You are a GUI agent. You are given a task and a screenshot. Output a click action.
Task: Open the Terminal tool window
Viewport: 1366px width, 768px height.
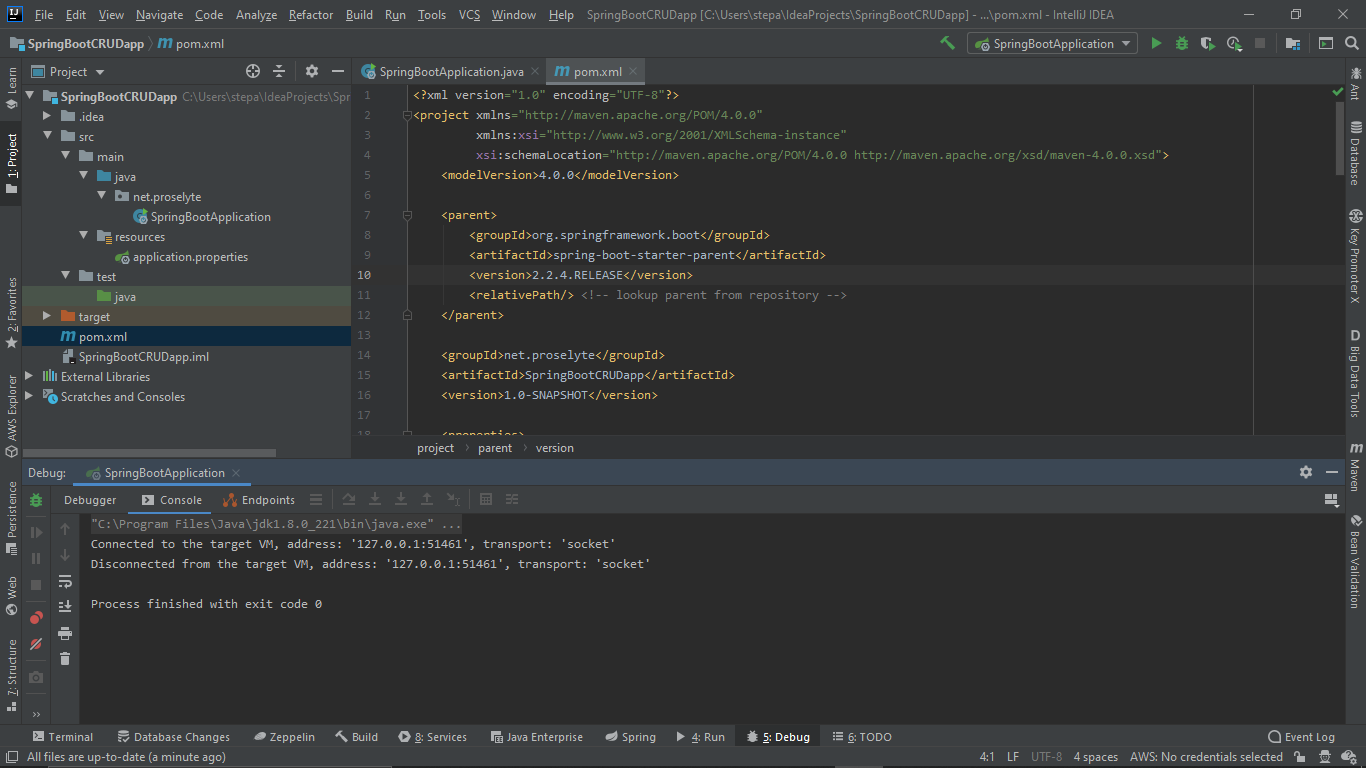(62, 737)
